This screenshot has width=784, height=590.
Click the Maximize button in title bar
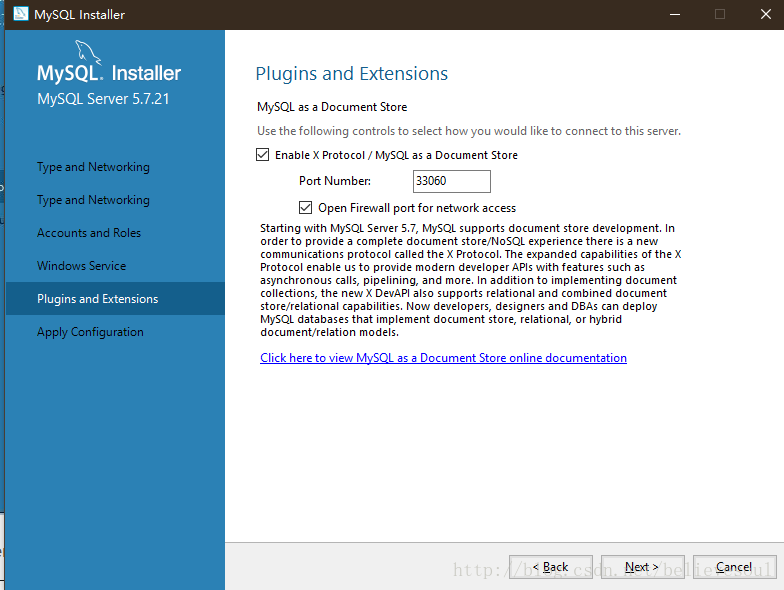[x=720, y=14]
